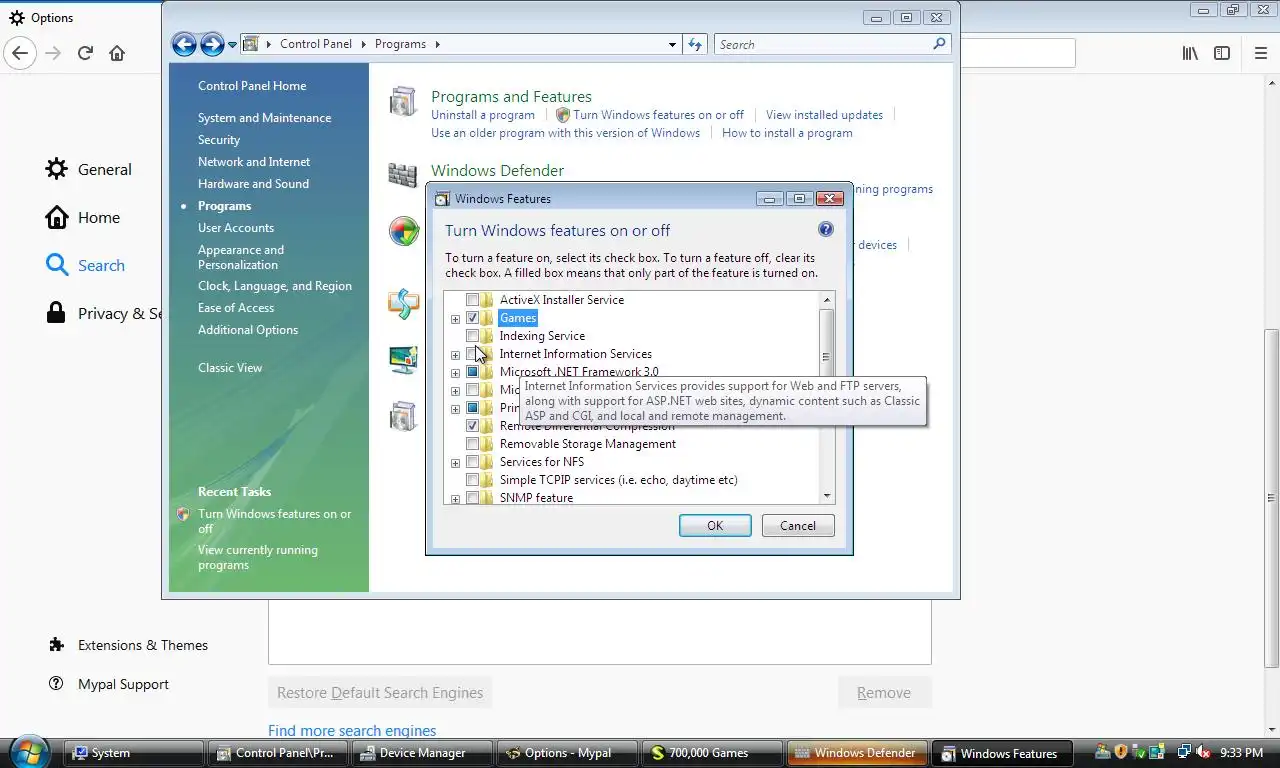The height and width of the screenshot is (768, 1280).
Task: Click the refresh icon beside the address bar
Action: [x=696, y=44]
